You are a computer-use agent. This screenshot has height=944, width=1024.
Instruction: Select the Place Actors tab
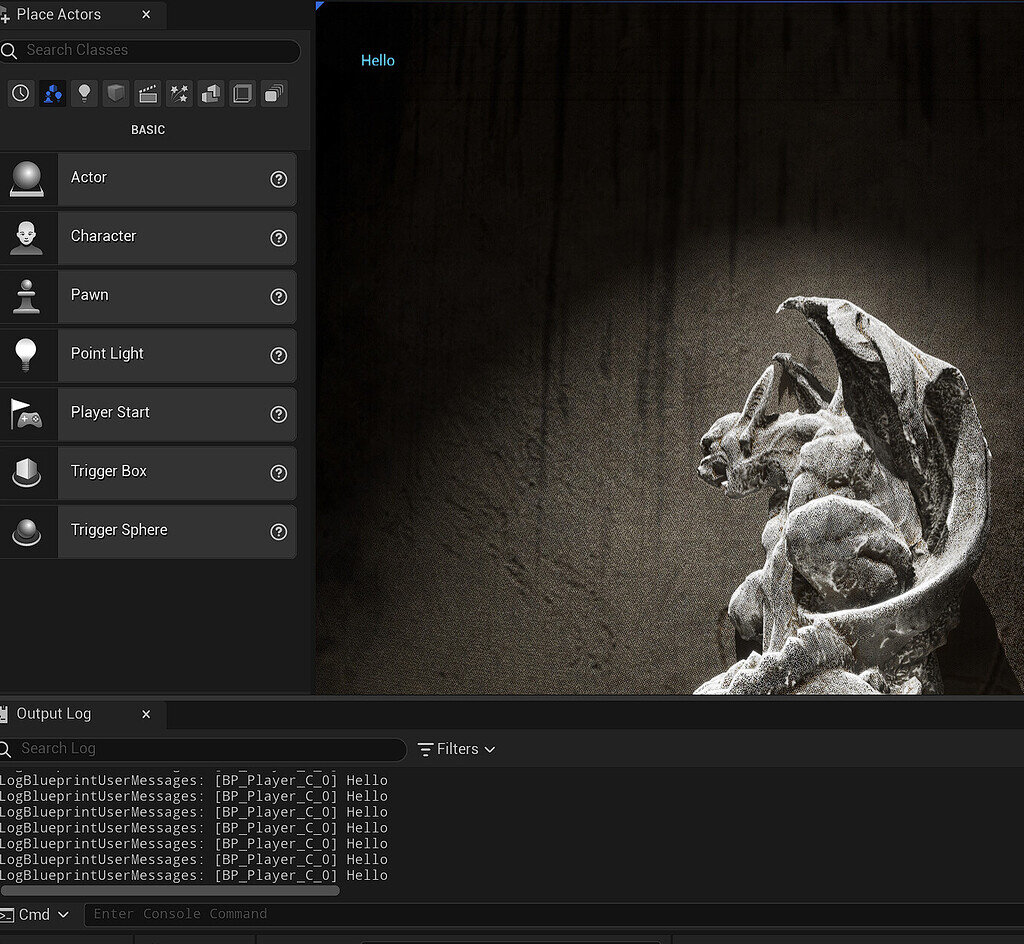[x=59, y=14]
